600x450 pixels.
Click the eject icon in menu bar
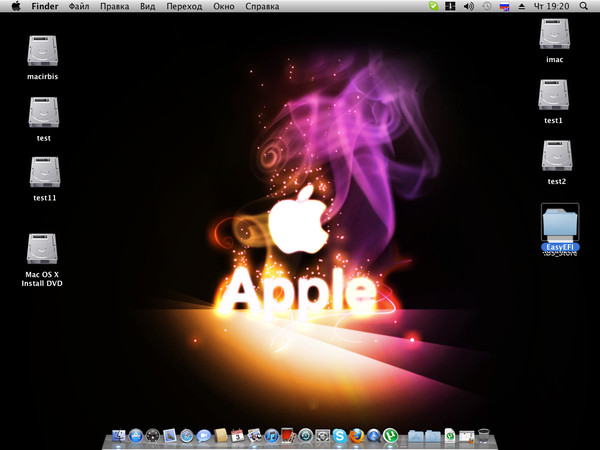(x=521, y=6)
